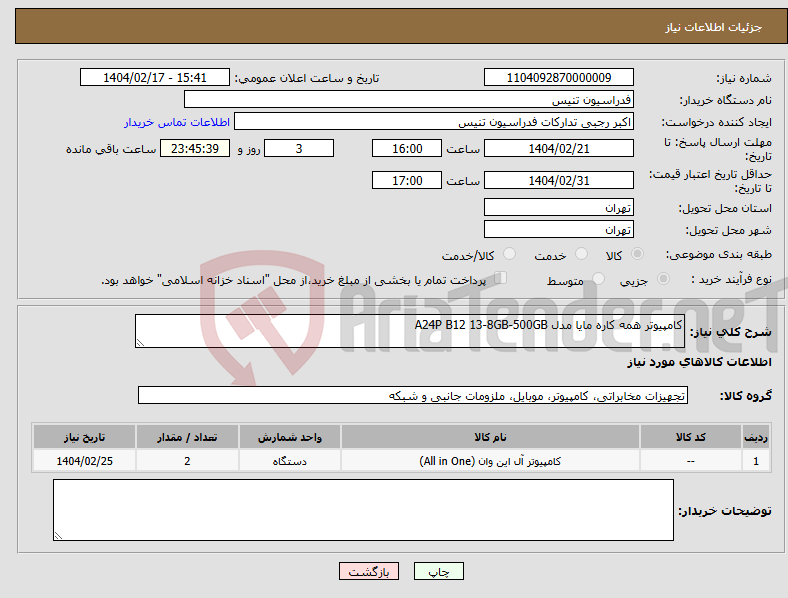This screenshot has height=598, width=788.
Task: Click the کد کالا column header
Action: [691, 437]
